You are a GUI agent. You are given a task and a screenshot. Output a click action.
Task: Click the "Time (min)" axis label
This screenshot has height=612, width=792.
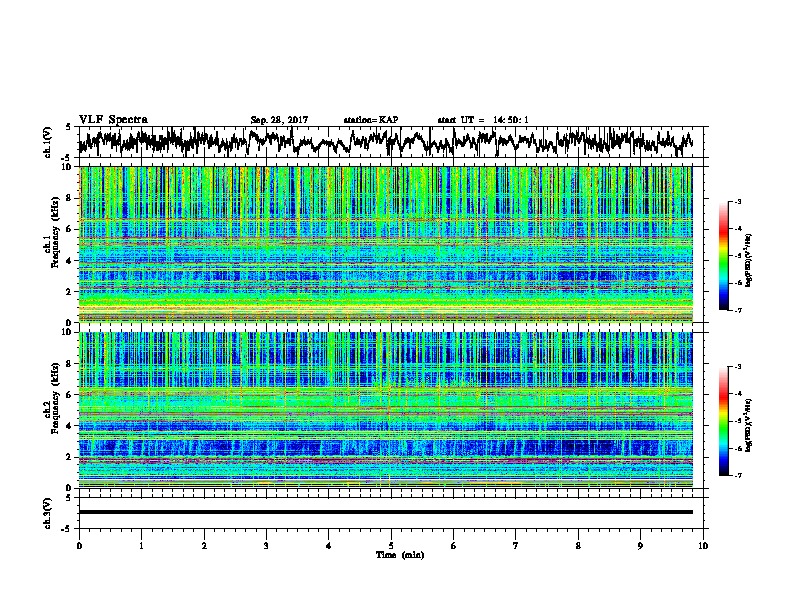coord(400,555)
